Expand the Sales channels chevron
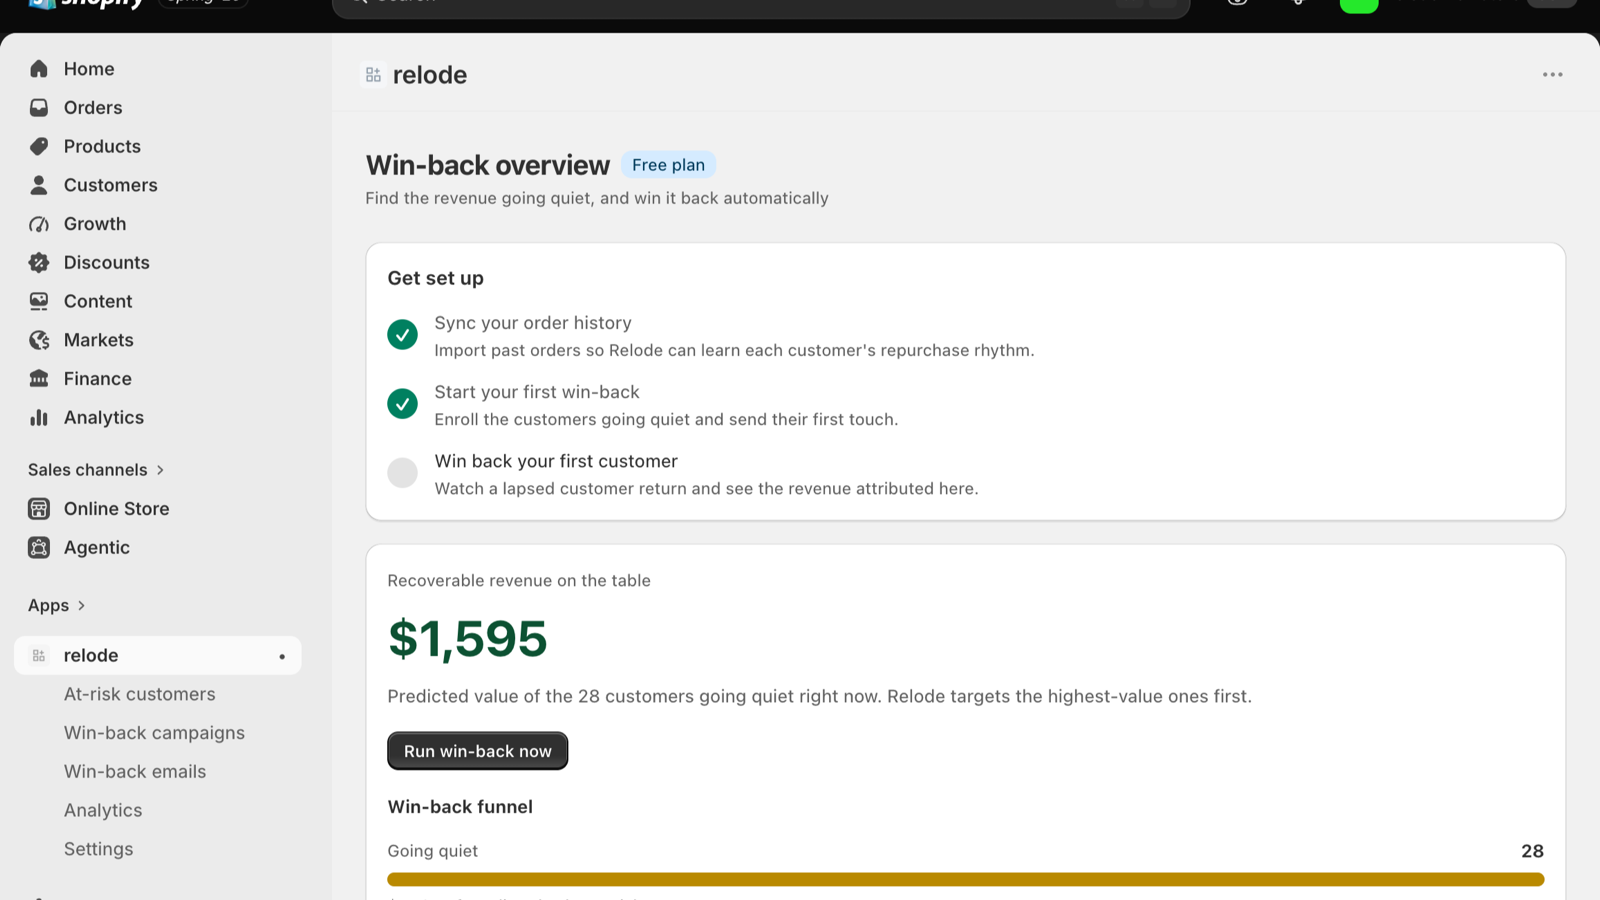This screenshot has width=1600, height=900. click(160, 470)
